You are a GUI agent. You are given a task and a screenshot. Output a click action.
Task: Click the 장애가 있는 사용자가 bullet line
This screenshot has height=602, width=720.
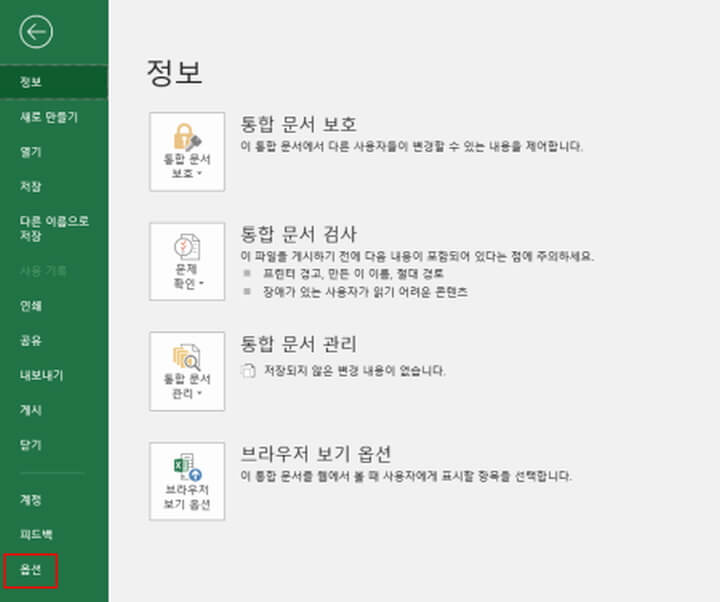pyautogui.click(x=365, y=292)
